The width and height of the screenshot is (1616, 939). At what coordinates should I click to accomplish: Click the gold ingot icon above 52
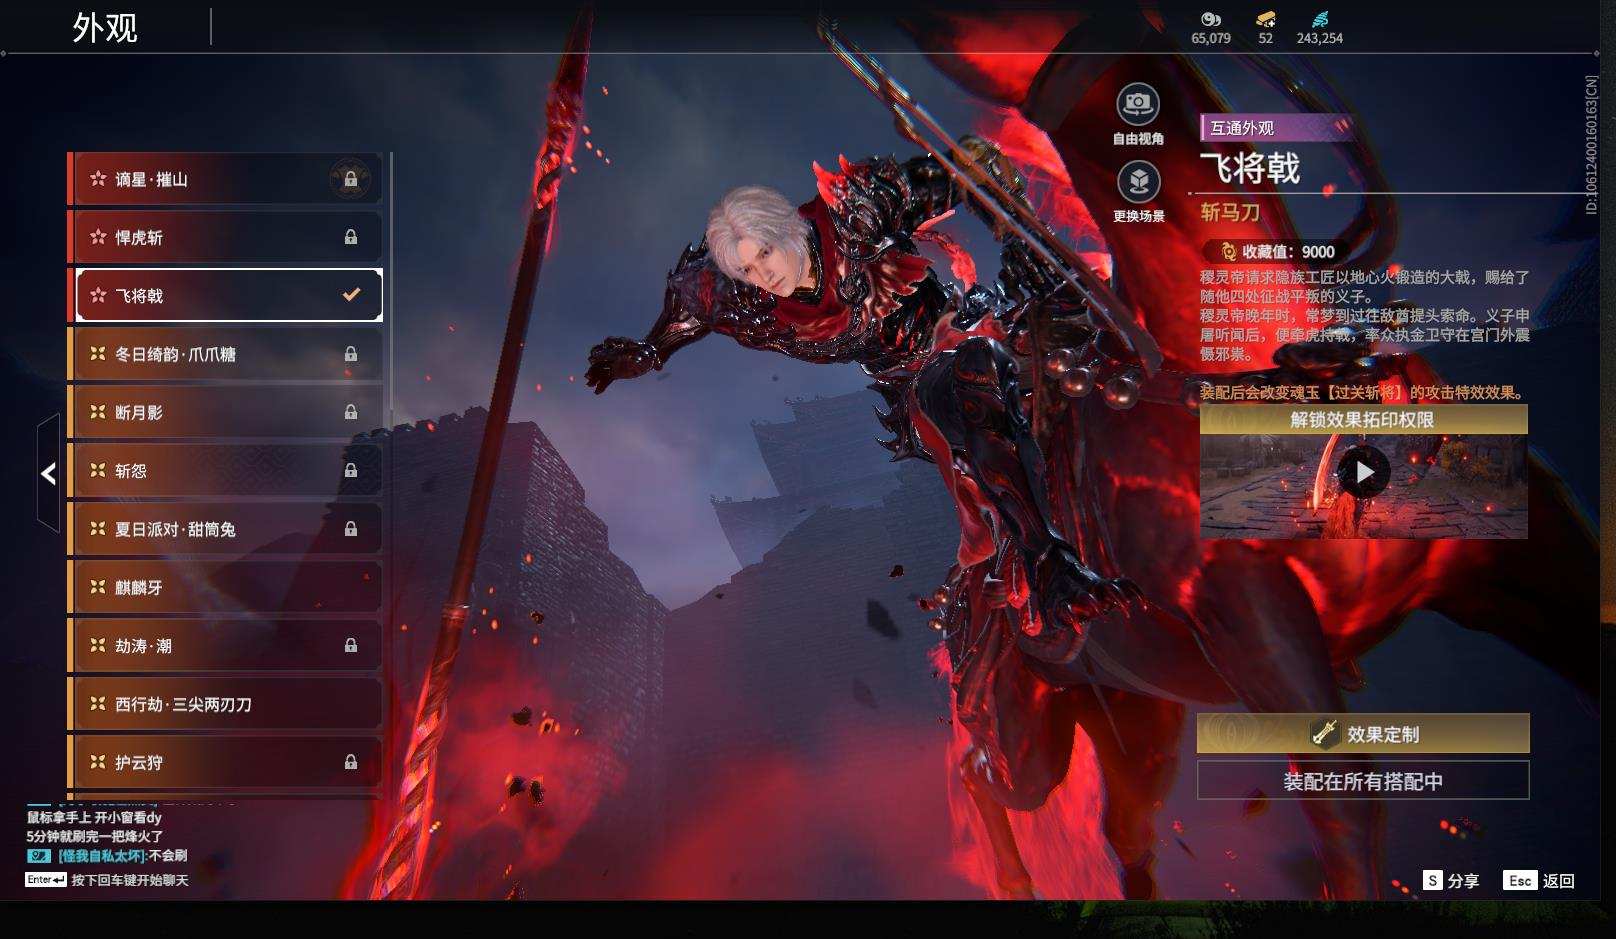coord(1265,19)
